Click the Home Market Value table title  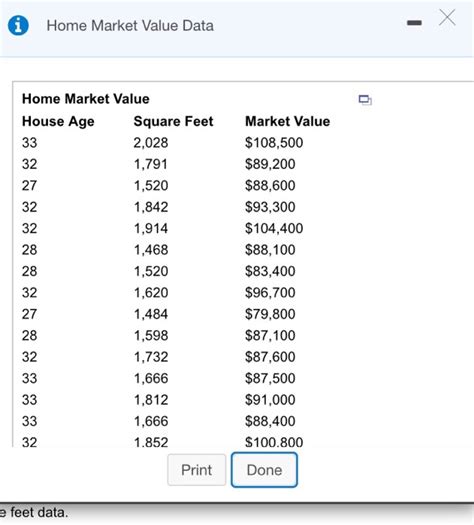click(86, 99)
